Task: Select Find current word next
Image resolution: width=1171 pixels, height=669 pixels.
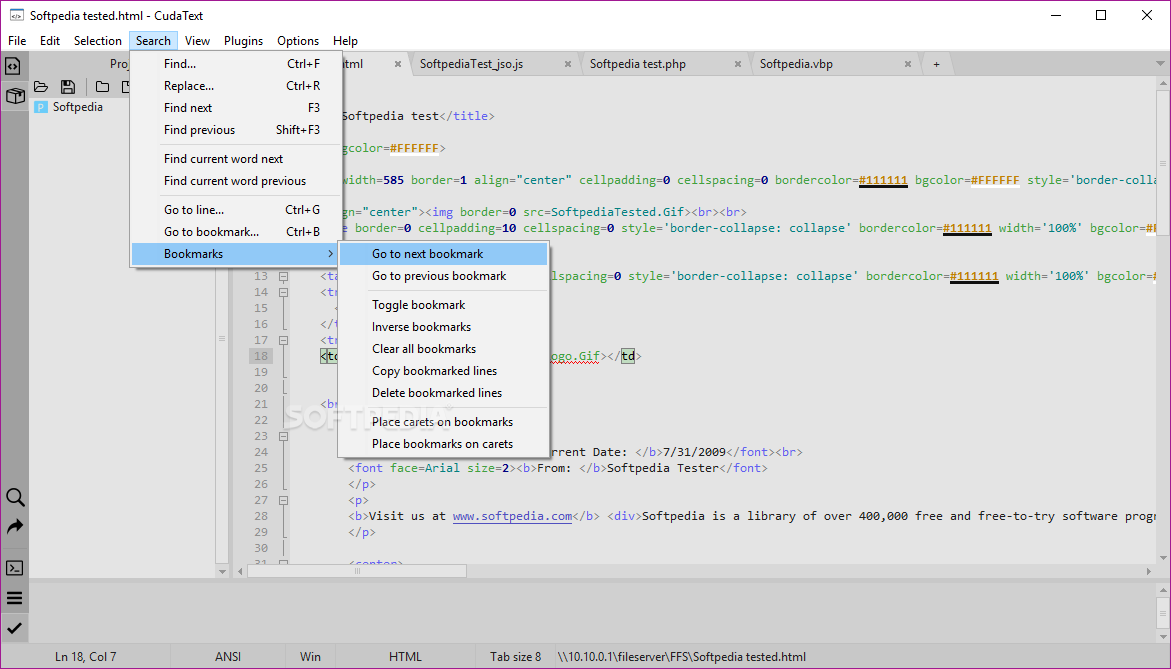Action: (236, 159)
